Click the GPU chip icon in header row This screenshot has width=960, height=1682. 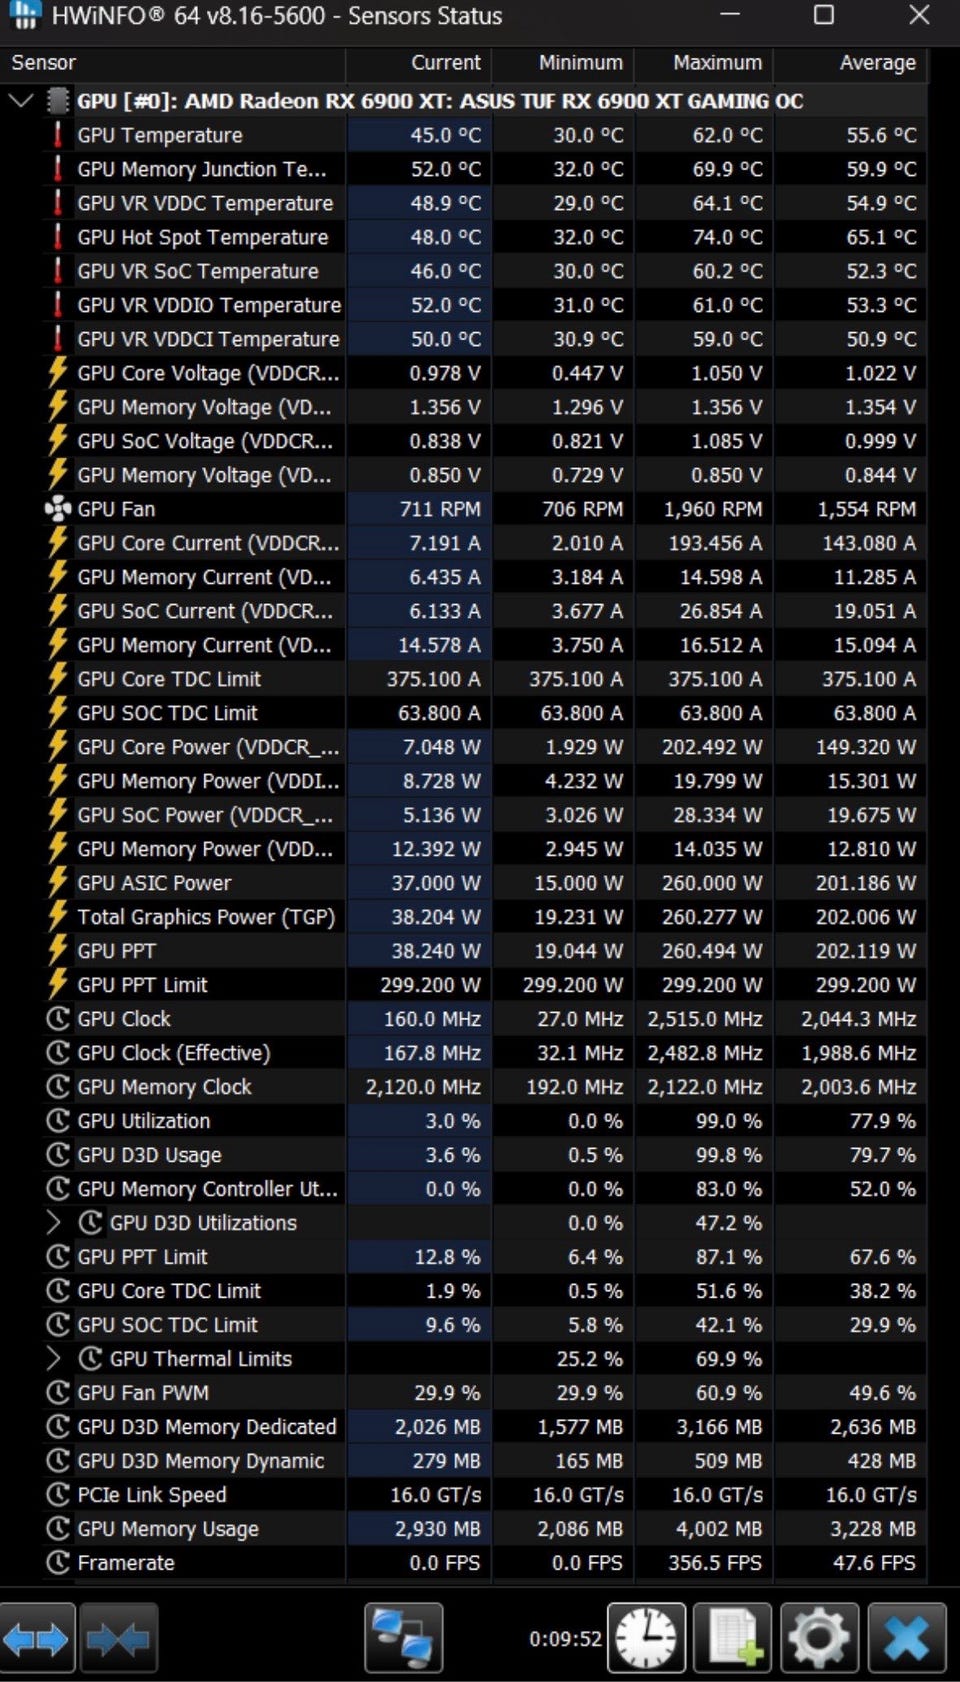click(x=58, y=101)
